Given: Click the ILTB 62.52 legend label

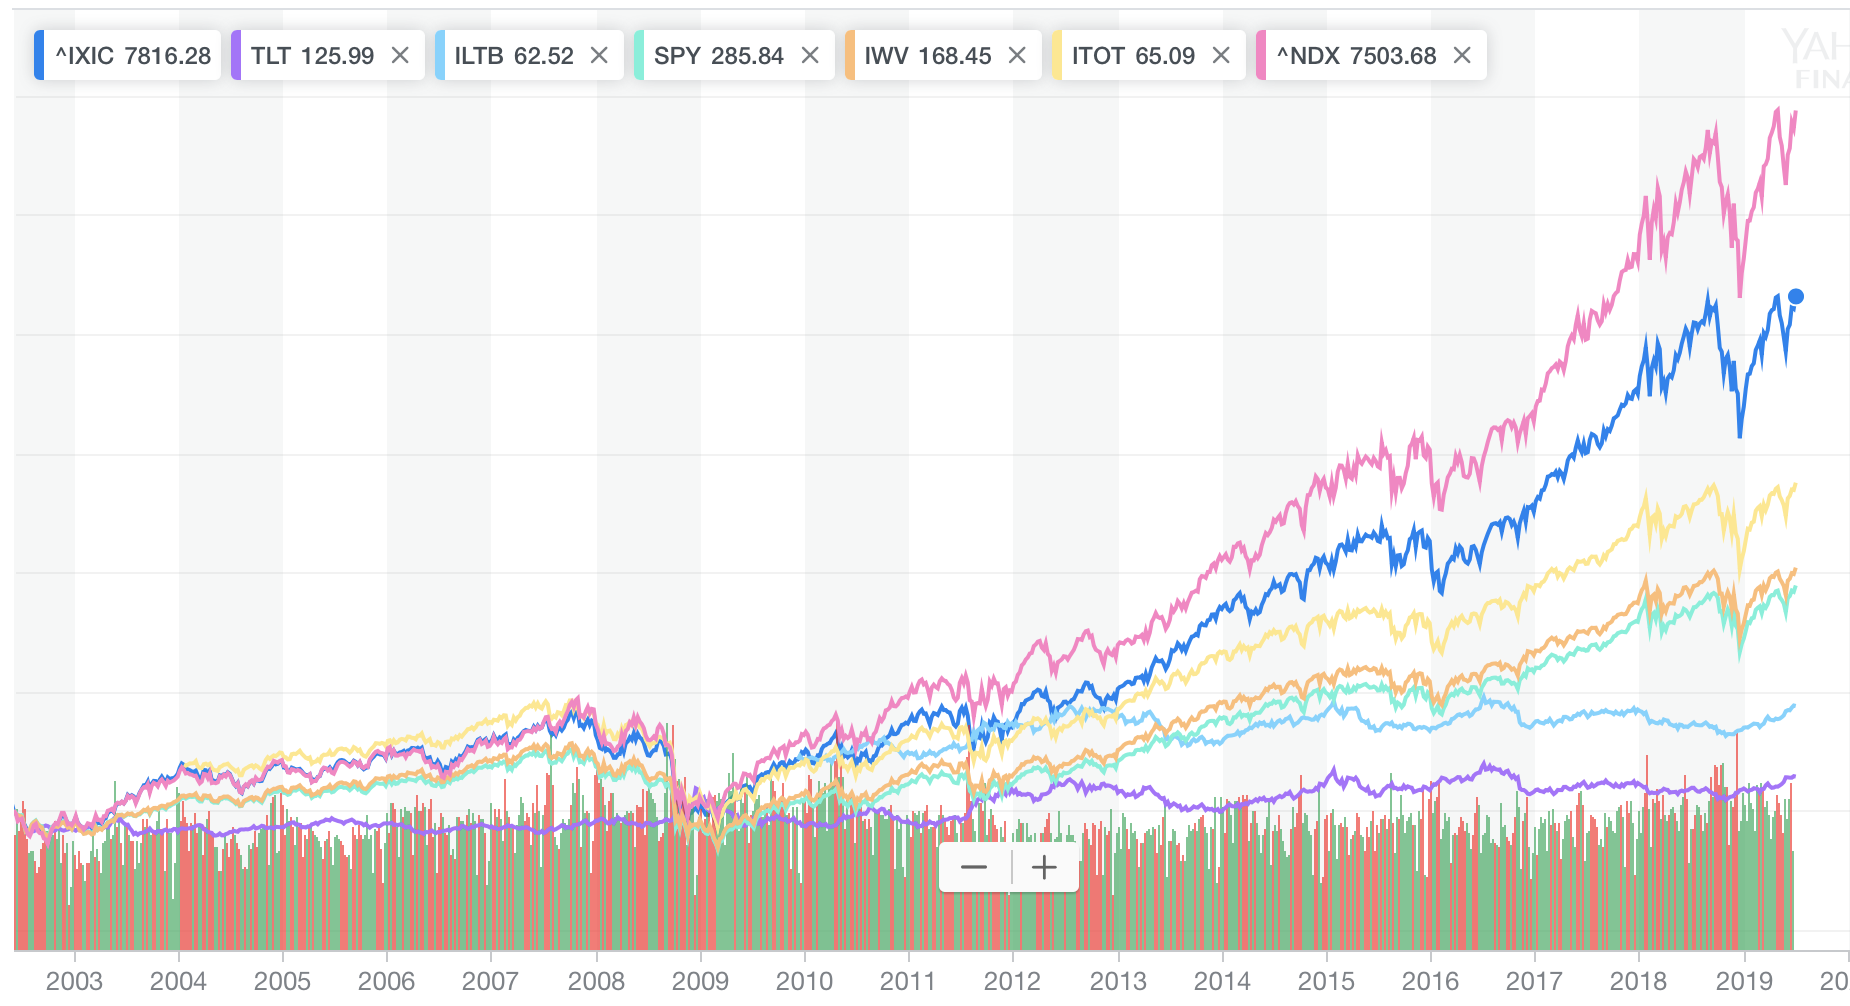Looking at the screenshot, I should click(x=514, y=56).
